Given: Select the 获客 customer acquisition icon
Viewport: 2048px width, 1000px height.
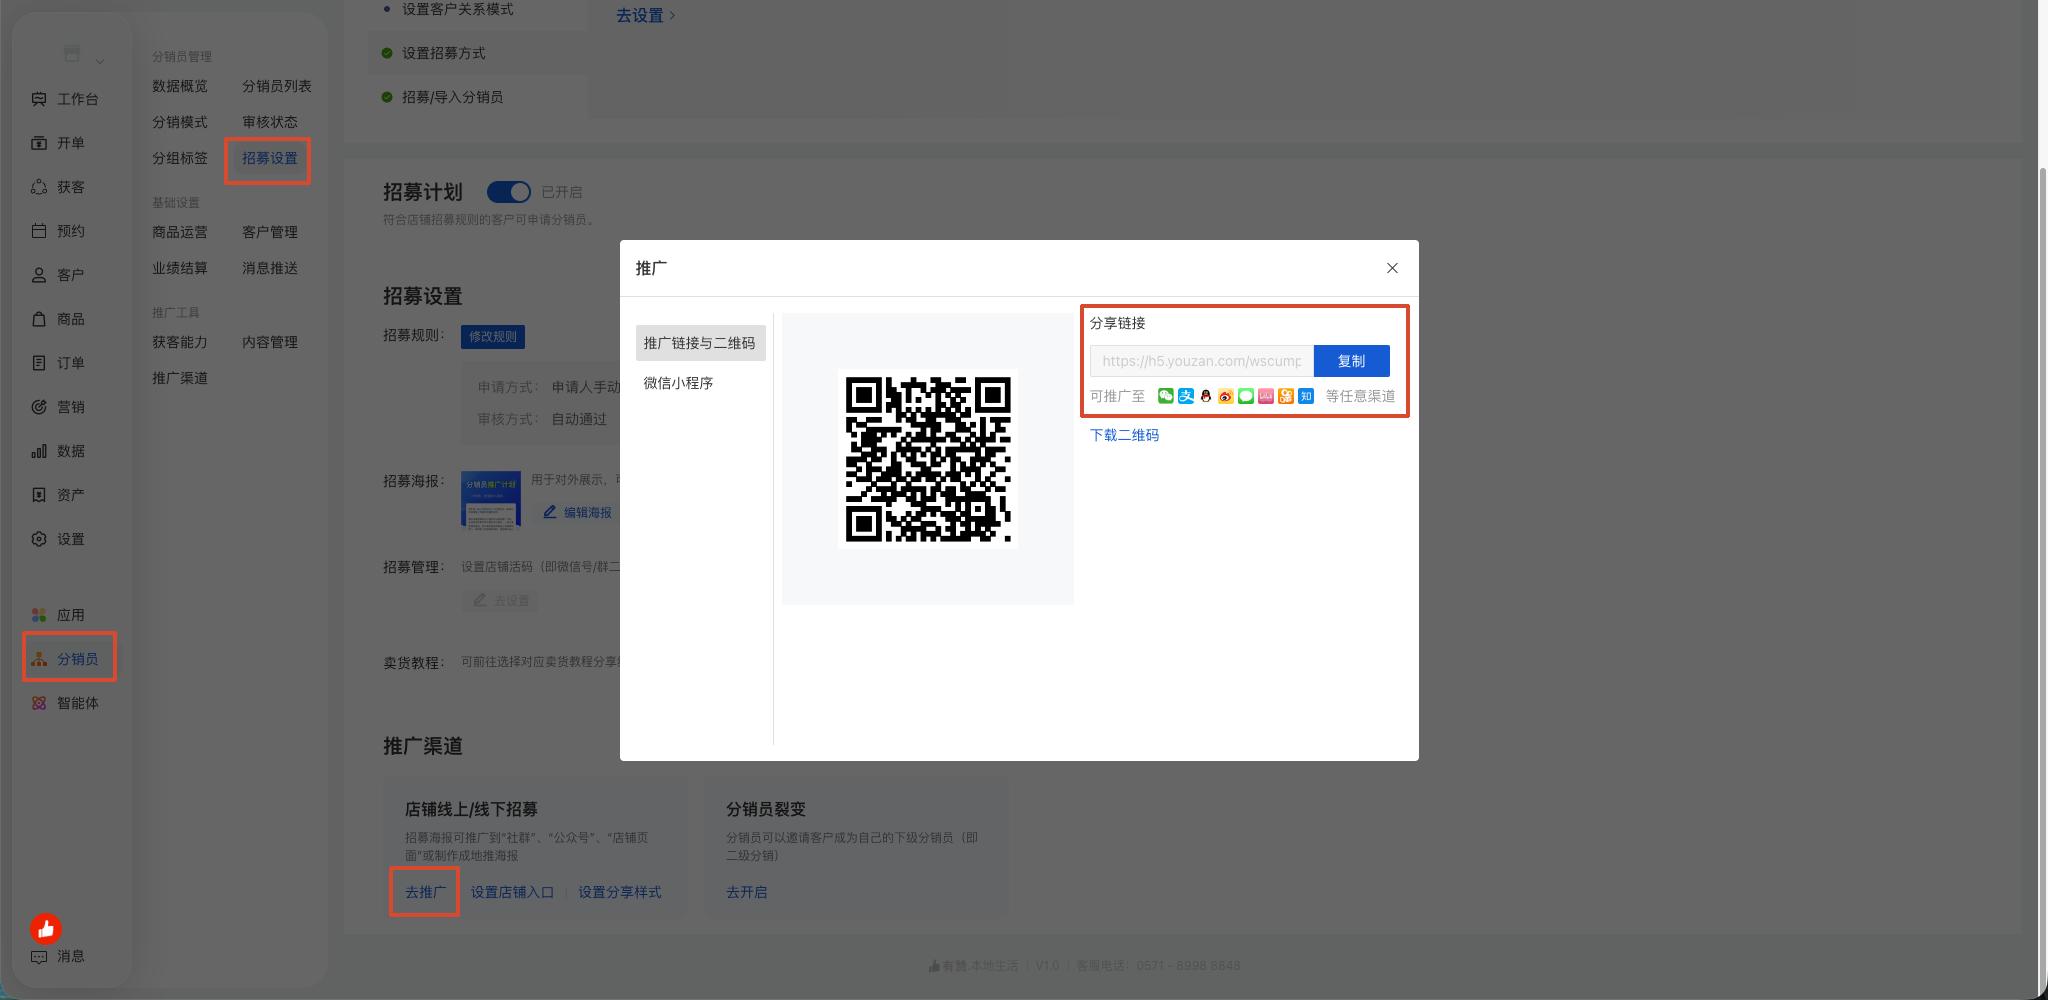Looking at the screenshot, I should tap(39, 187).
